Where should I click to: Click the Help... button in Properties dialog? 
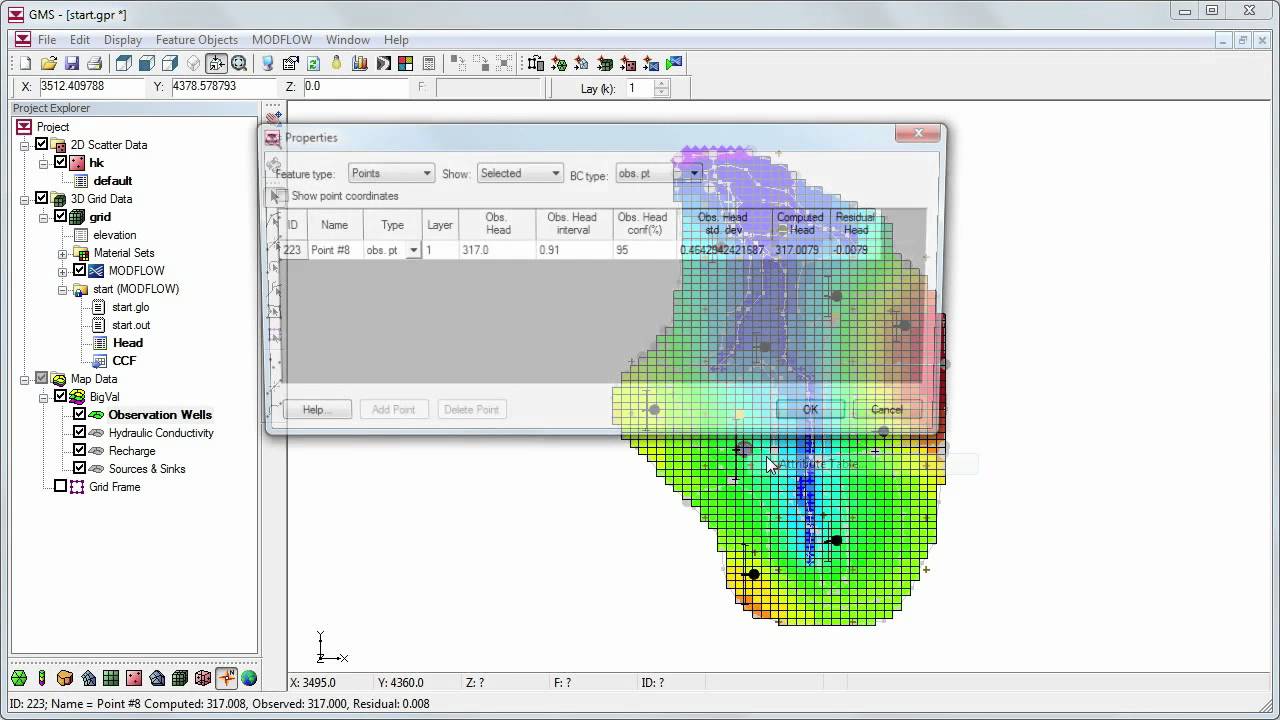coord(316,409)
